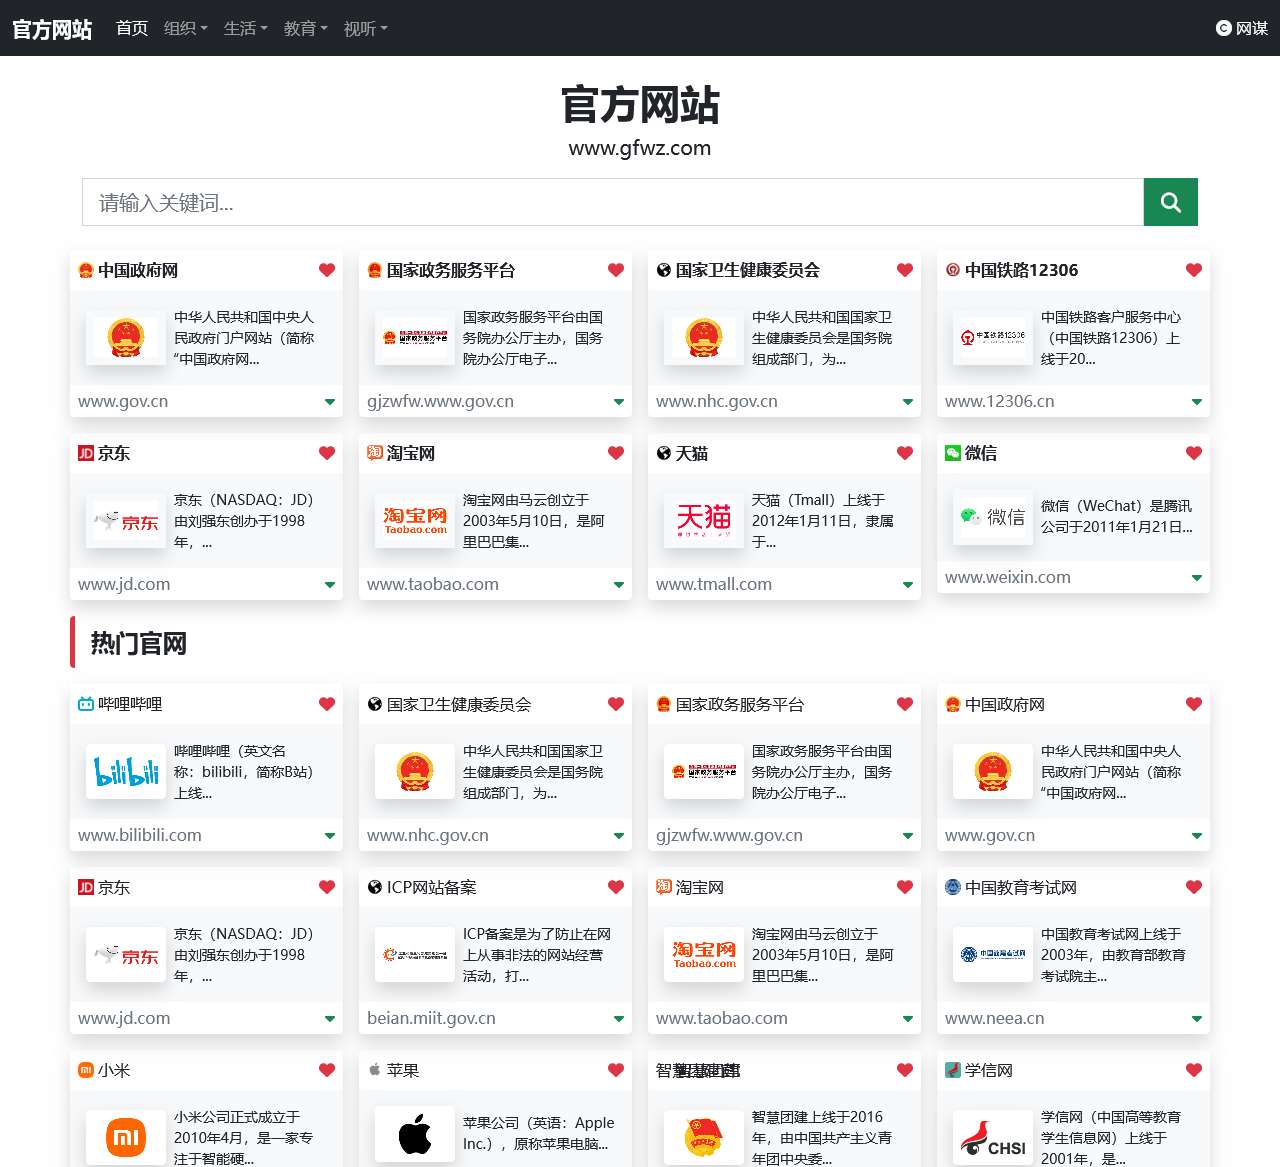Screen dimensions: 1280x1167
Task: Click the globe favicon beside ICP网站备案 title
Action: [375, 887]
